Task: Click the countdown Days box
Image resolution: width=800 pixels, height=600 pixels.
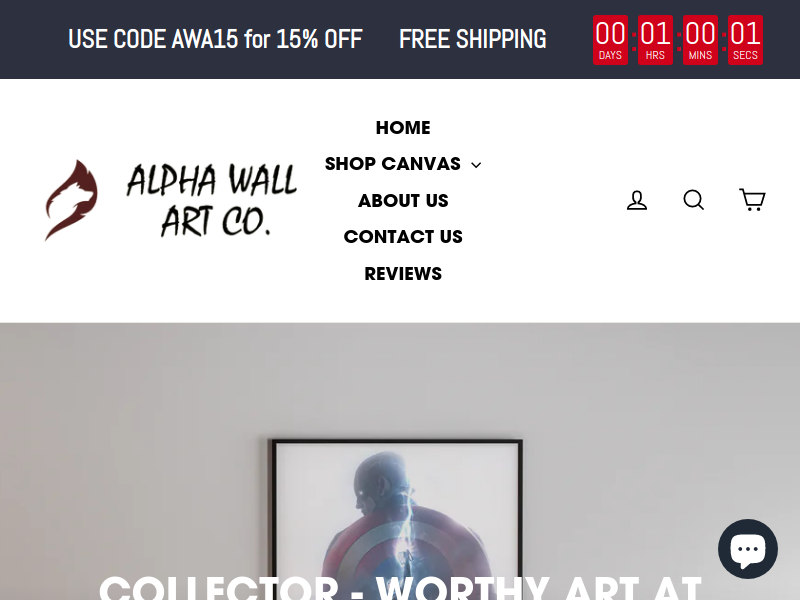Action: point(610,40)
